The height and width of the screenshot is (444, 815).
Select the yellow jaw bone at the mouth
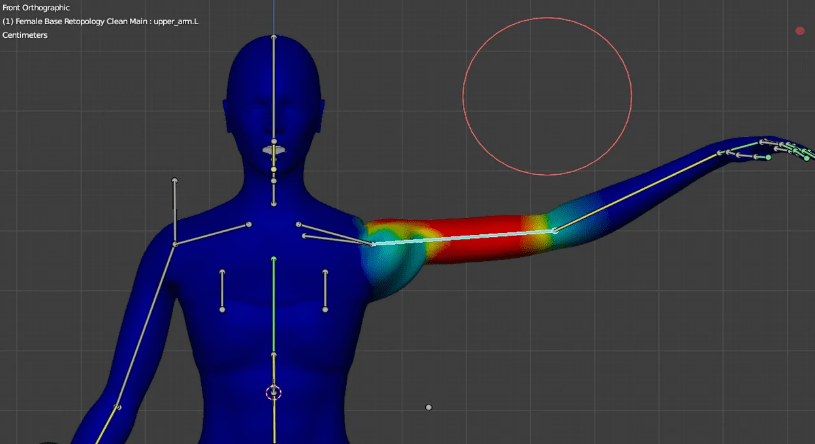(x=274, y=159)
